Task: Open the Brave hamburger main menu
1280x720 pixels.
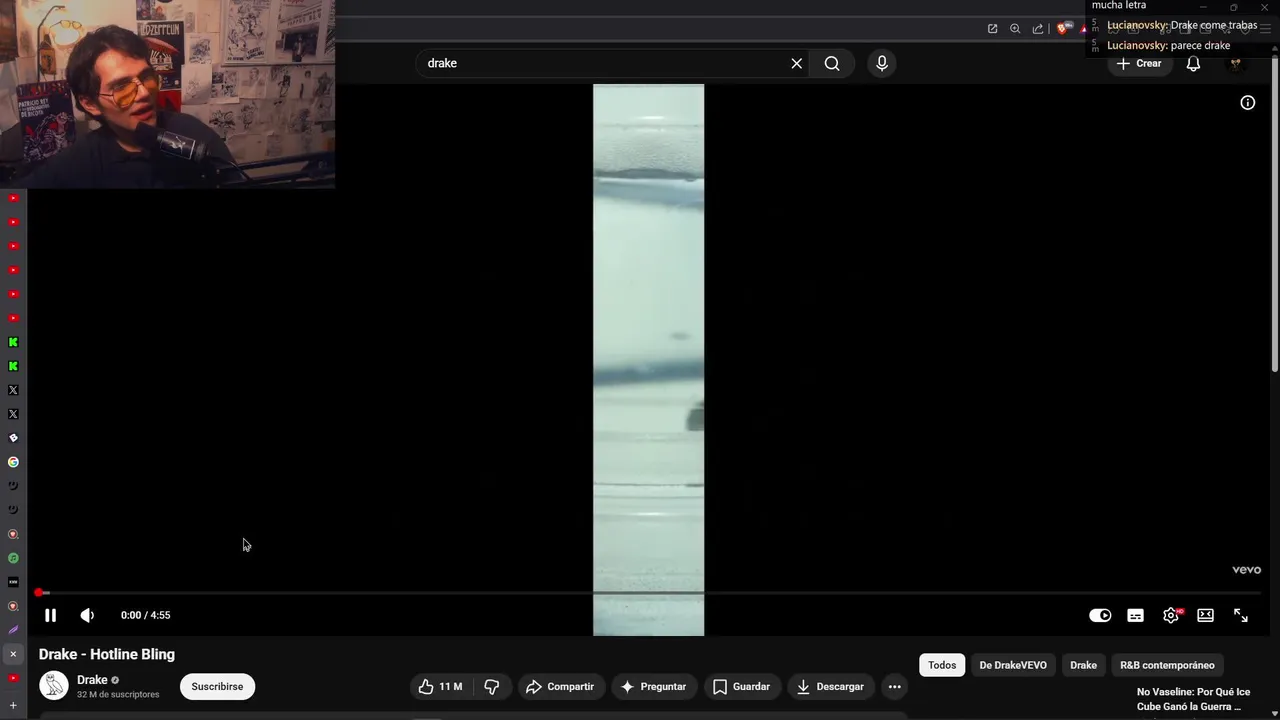Action: click(1265, 28)
